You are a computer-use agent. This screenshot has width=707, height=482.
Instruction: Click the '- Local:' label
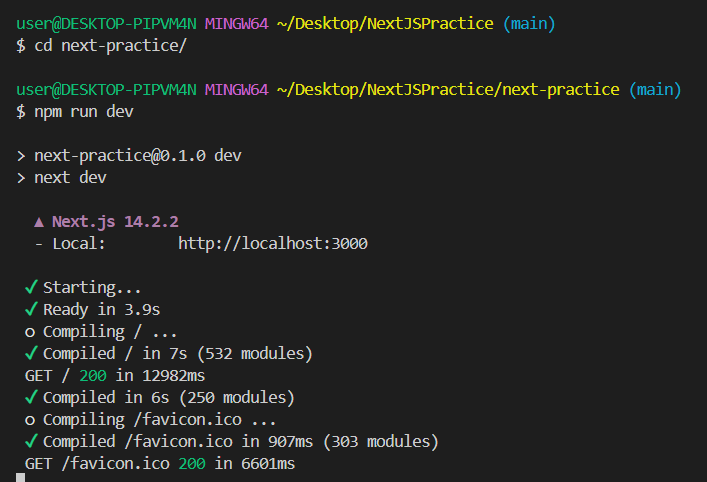tap(70, 244)
